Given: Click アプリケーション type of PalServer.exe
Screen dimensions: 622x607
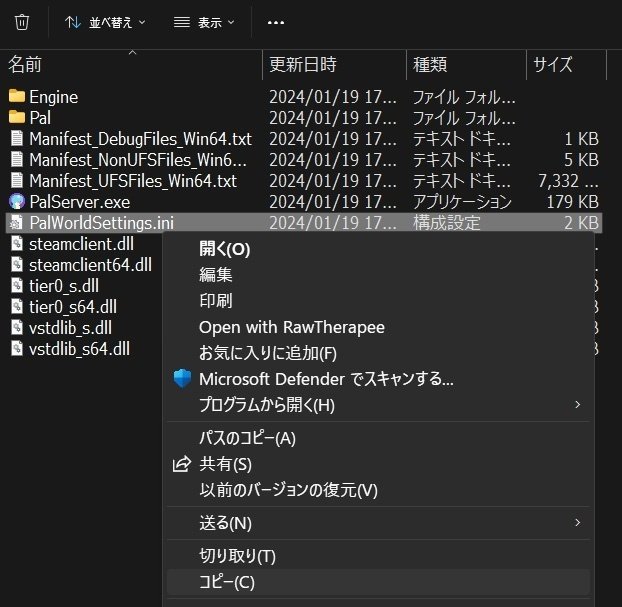Looking at the screenshot, I should 462,202.
